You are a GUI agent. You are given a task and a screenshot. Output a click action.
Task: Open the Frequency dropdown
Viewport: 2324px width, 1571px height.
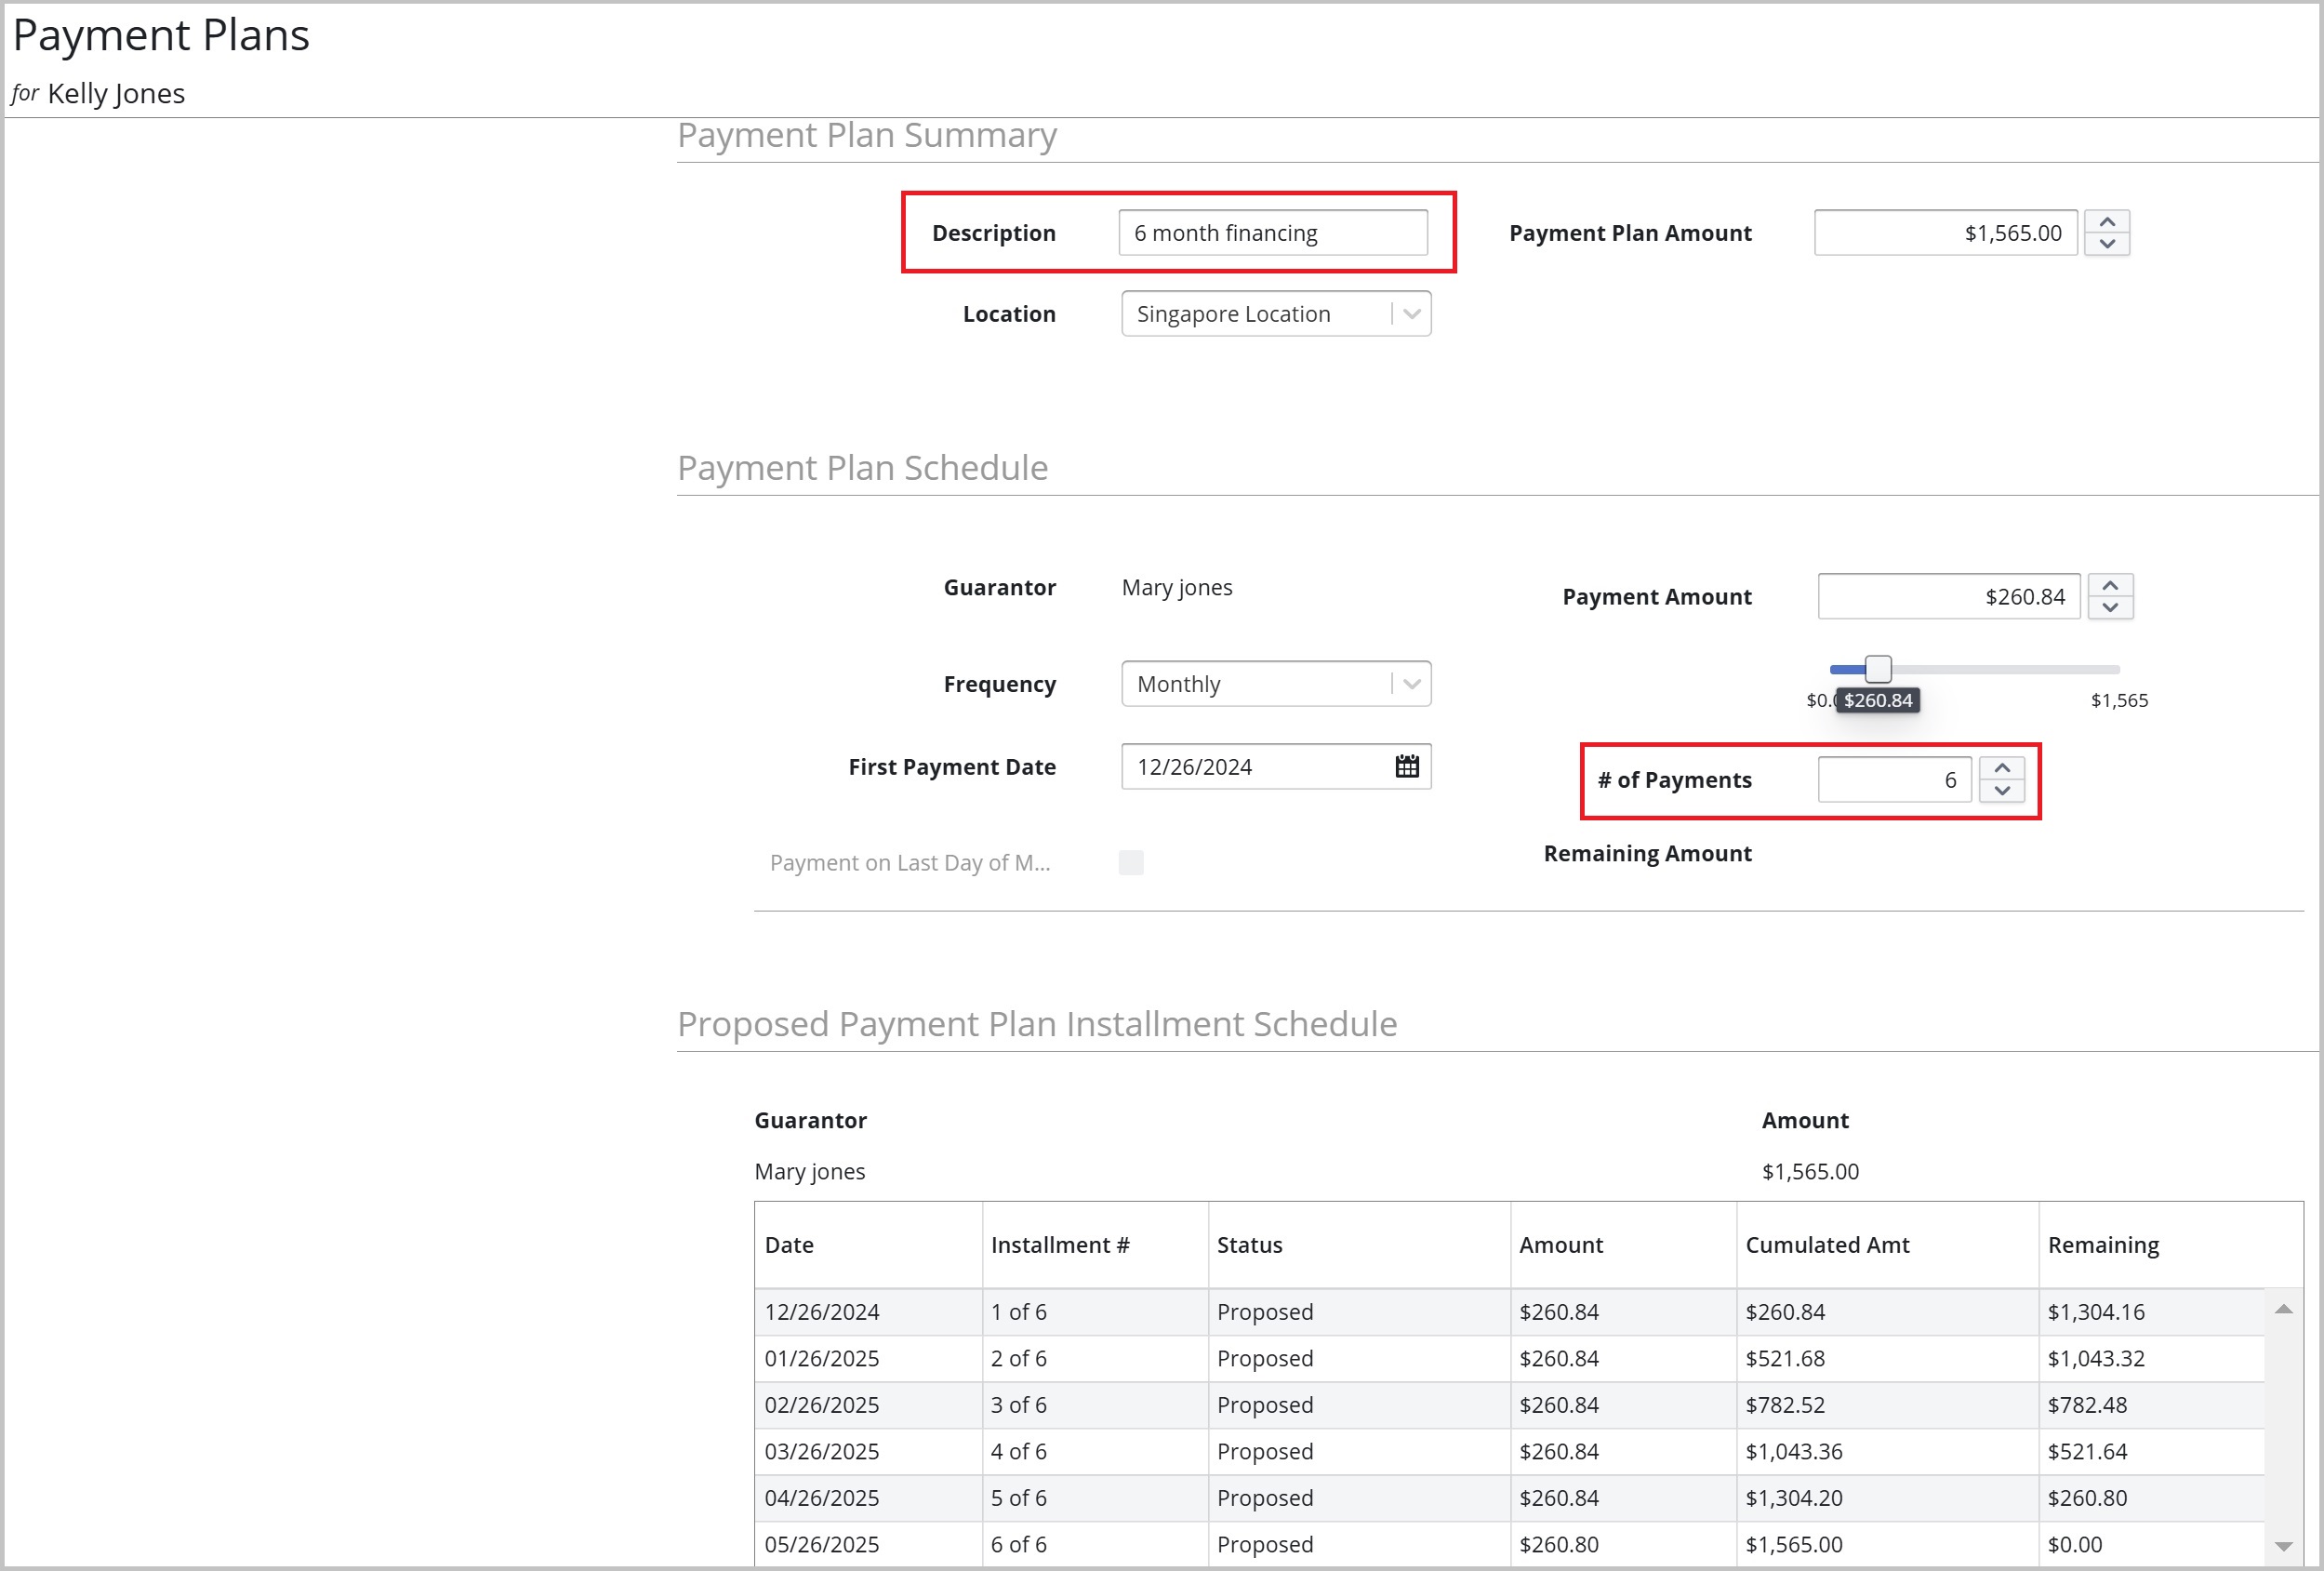point(1276,684)
